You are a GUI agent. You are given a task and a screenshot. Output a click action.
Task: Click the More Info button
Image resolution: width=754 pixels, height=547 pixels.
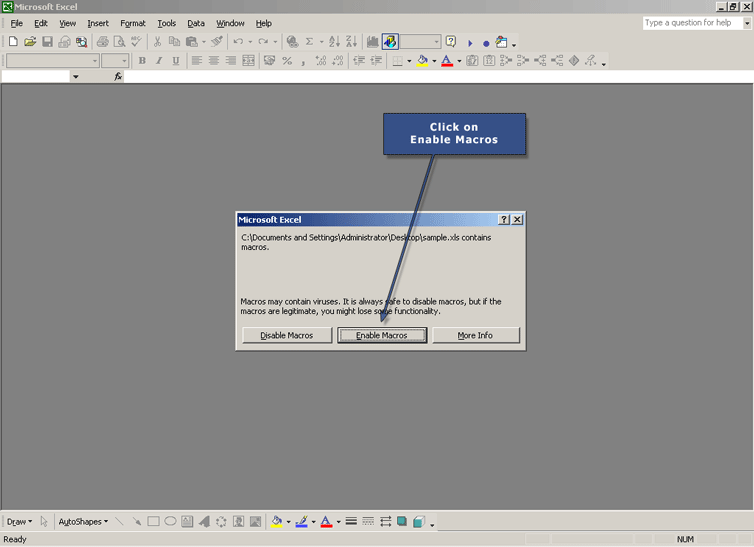click(475, 335)
